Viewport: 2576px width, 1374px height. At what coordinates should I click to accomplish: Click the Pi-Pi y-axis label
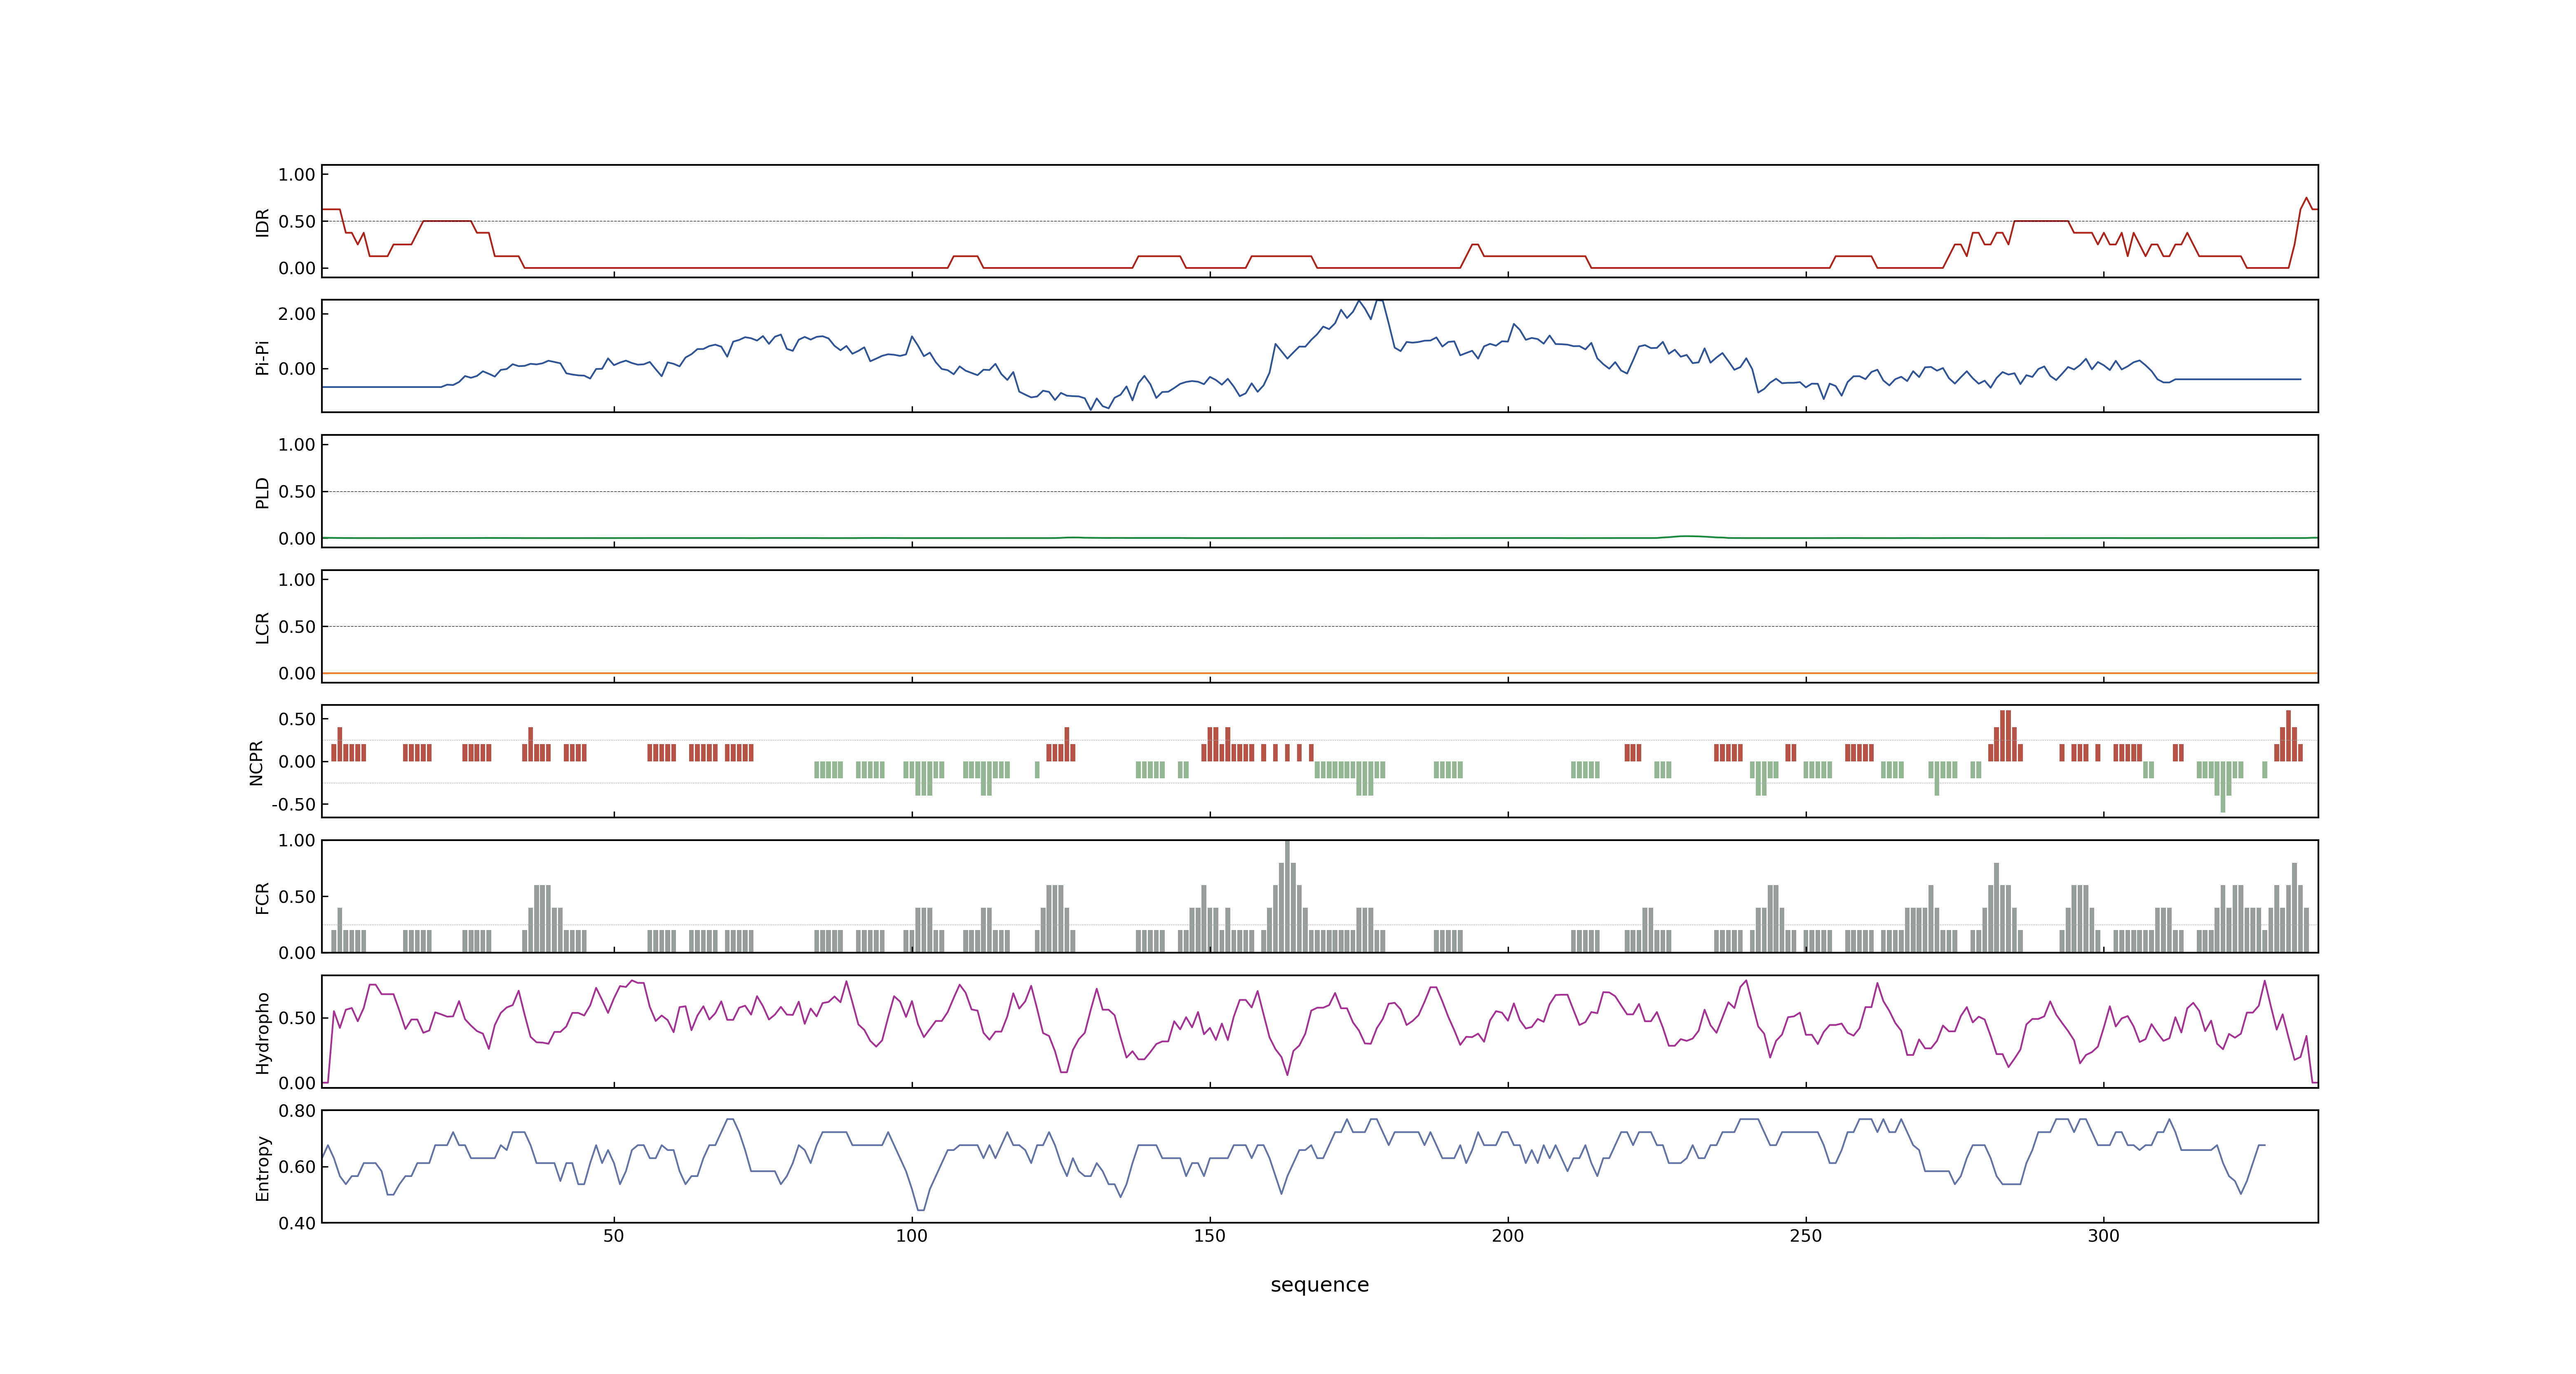[262, 357]
